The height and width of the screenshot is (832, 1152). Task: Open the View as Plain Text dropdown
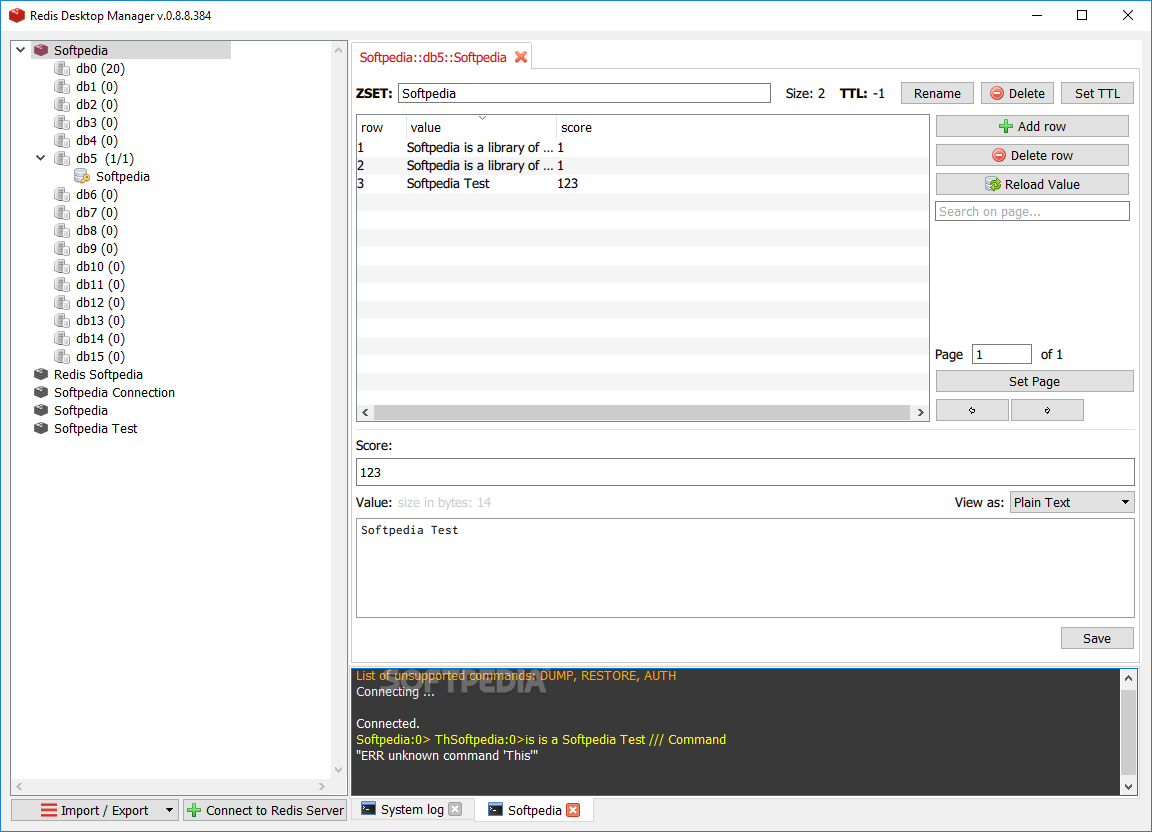pyautogui.click(x=1072, y=502)
